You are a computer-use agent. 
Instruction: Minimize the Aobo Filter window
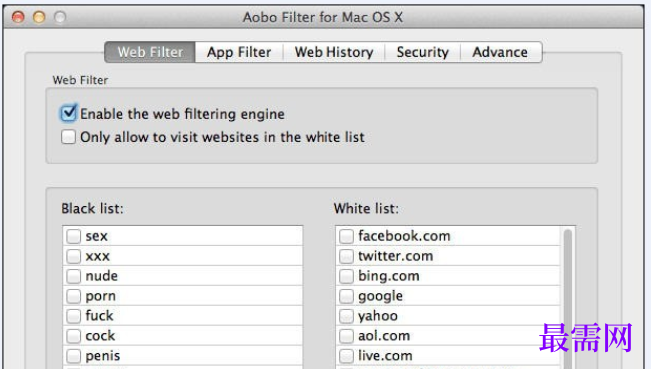pos(39,17)
